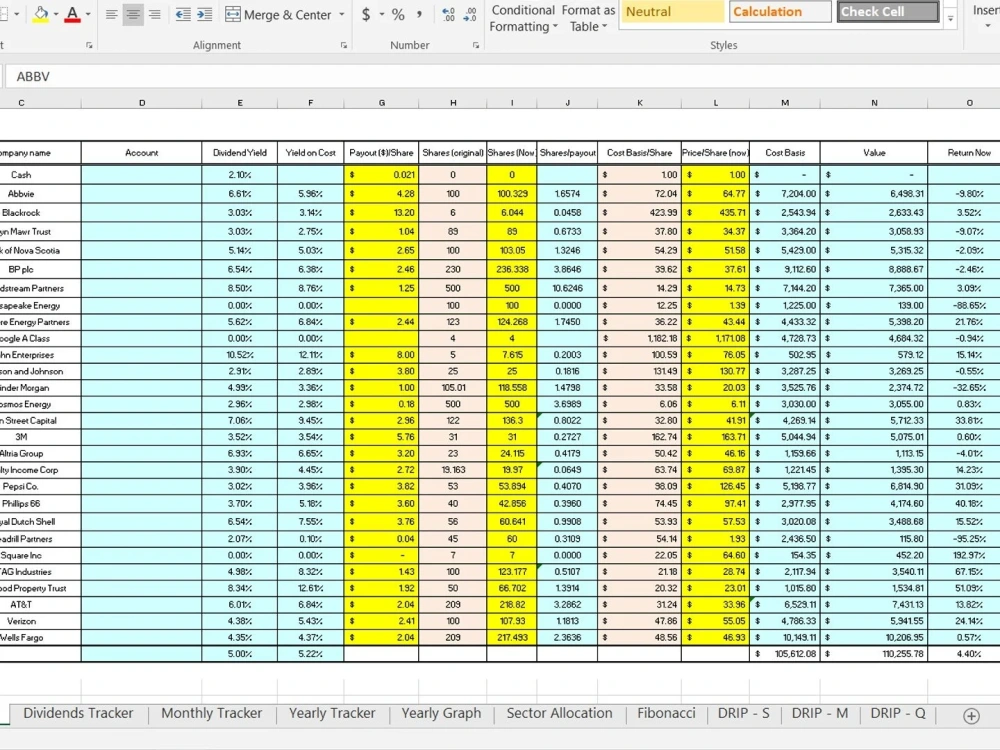Image resolution: width=1000 pixels, height=750 pixels.
Task: Click the formula bar containing ABBV
Action: pos(503,77)
